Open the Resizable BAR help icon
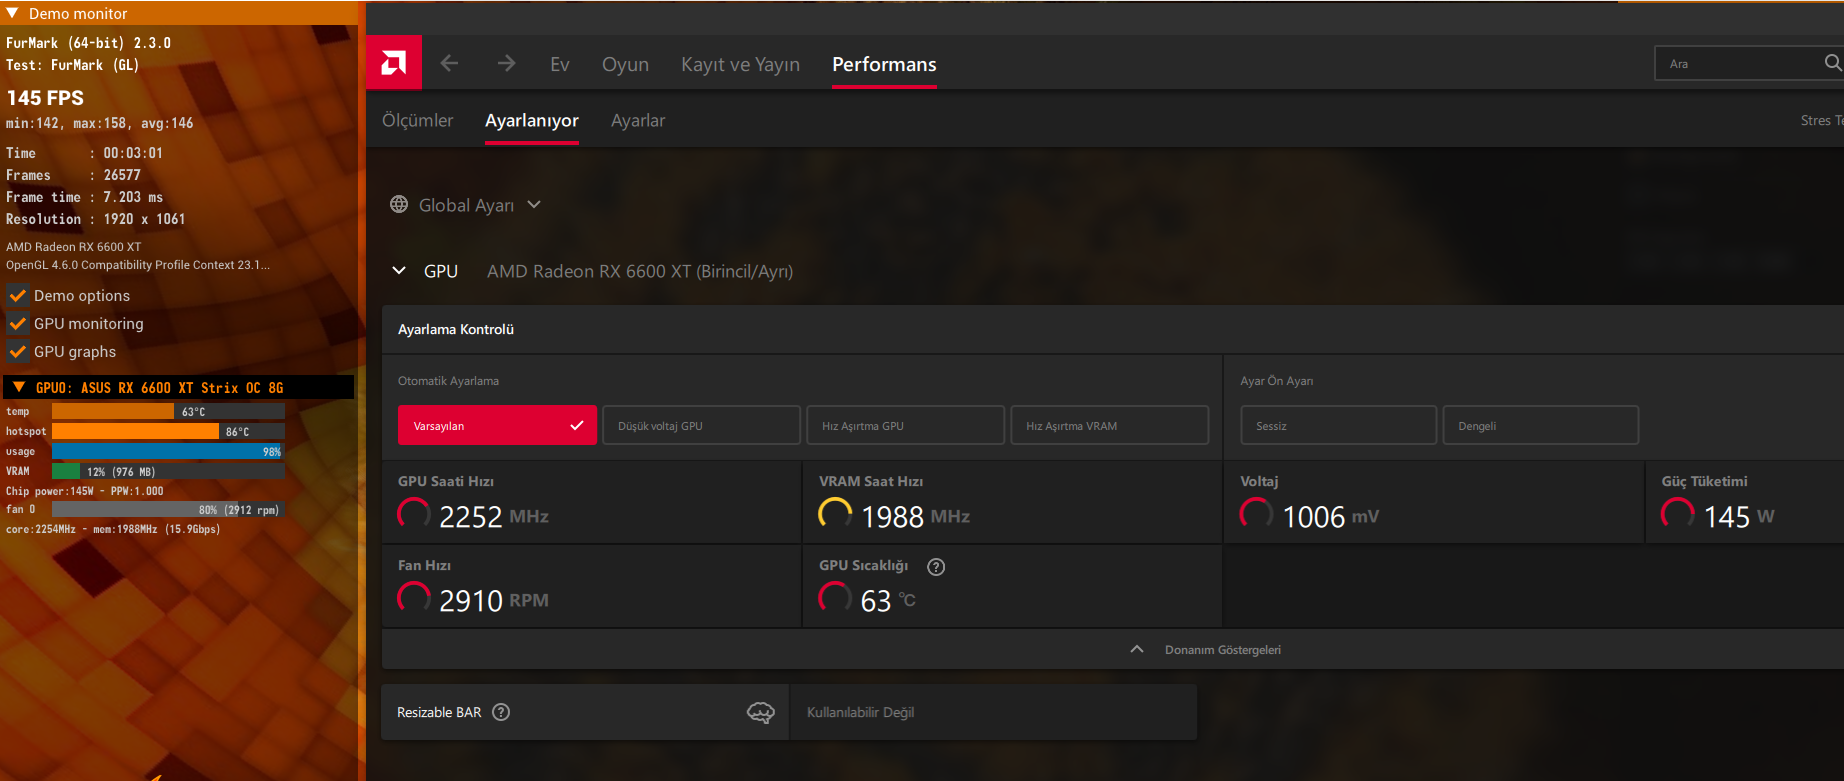Screen dimensions: 1844x781 (501, 712)
